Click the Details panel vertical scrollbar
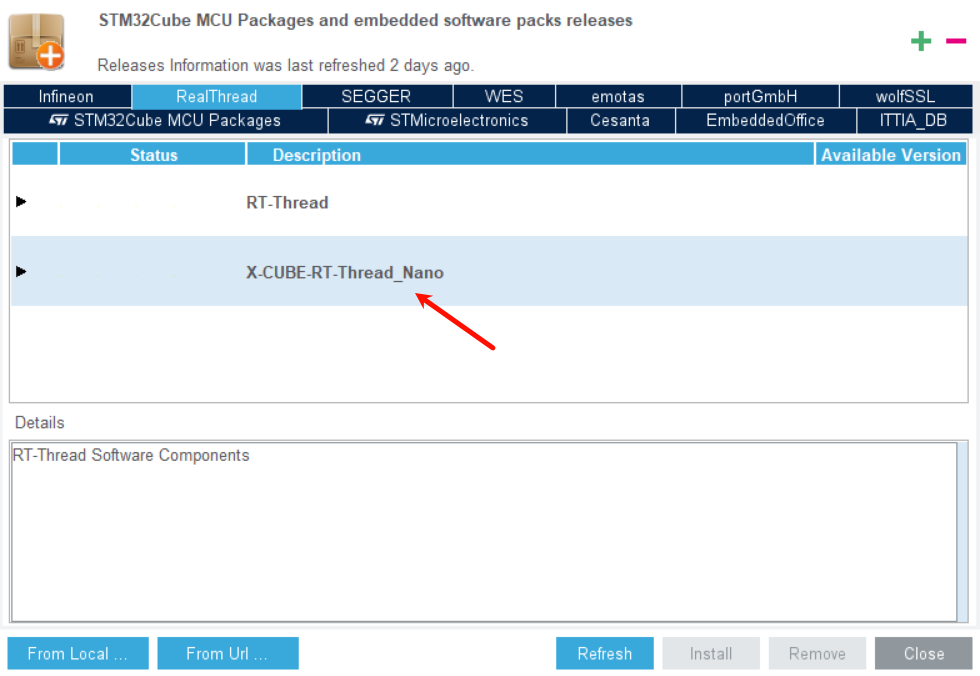The image size is (980, 676). pos(962,532)
